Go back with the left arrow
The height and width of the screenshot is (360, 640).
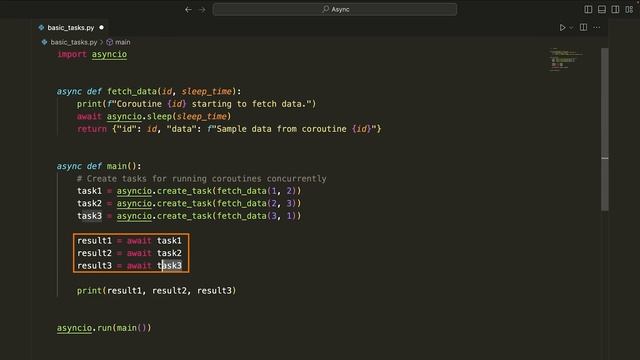[188, 9]
